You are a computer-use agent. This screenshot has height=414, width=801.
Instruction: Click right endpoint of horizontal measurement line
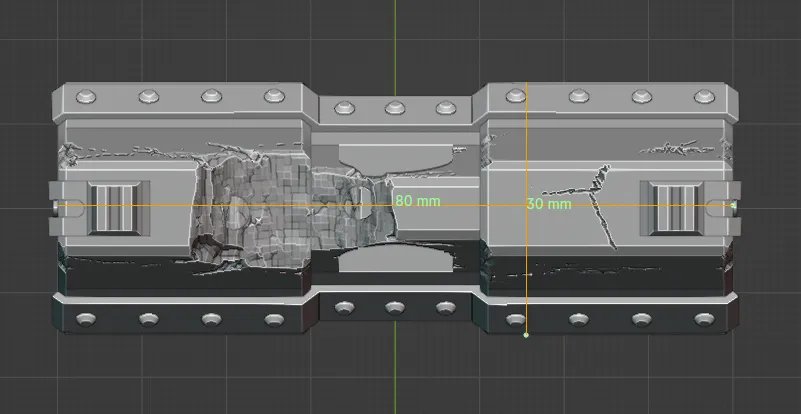(734, 205)
